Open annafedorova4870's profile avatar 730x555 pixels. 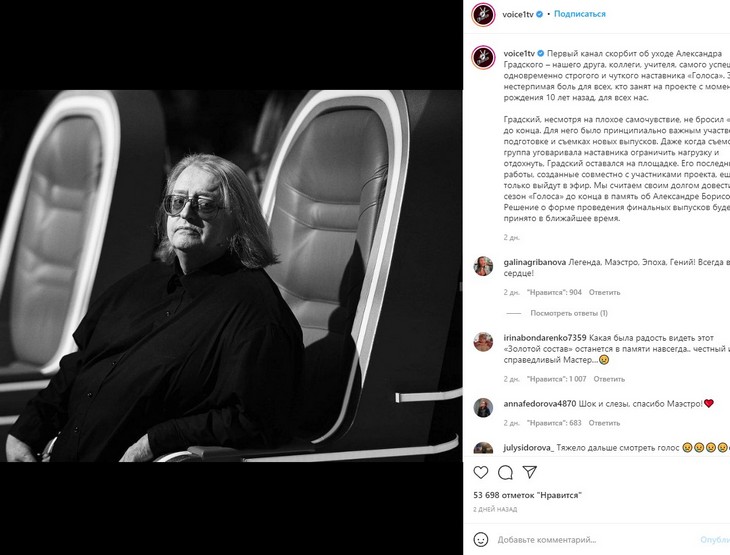(483, 408)
